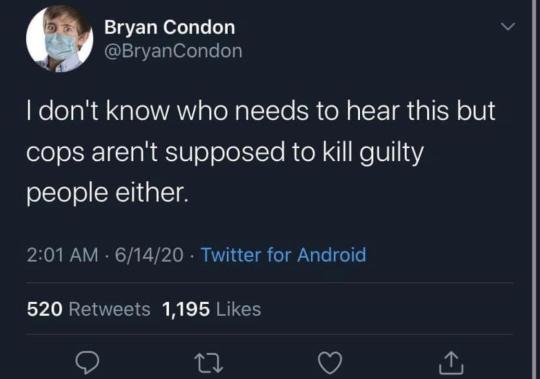540x379 pixels.
Task: Click the reply speech bubble icon
Action: click(87, 363)
